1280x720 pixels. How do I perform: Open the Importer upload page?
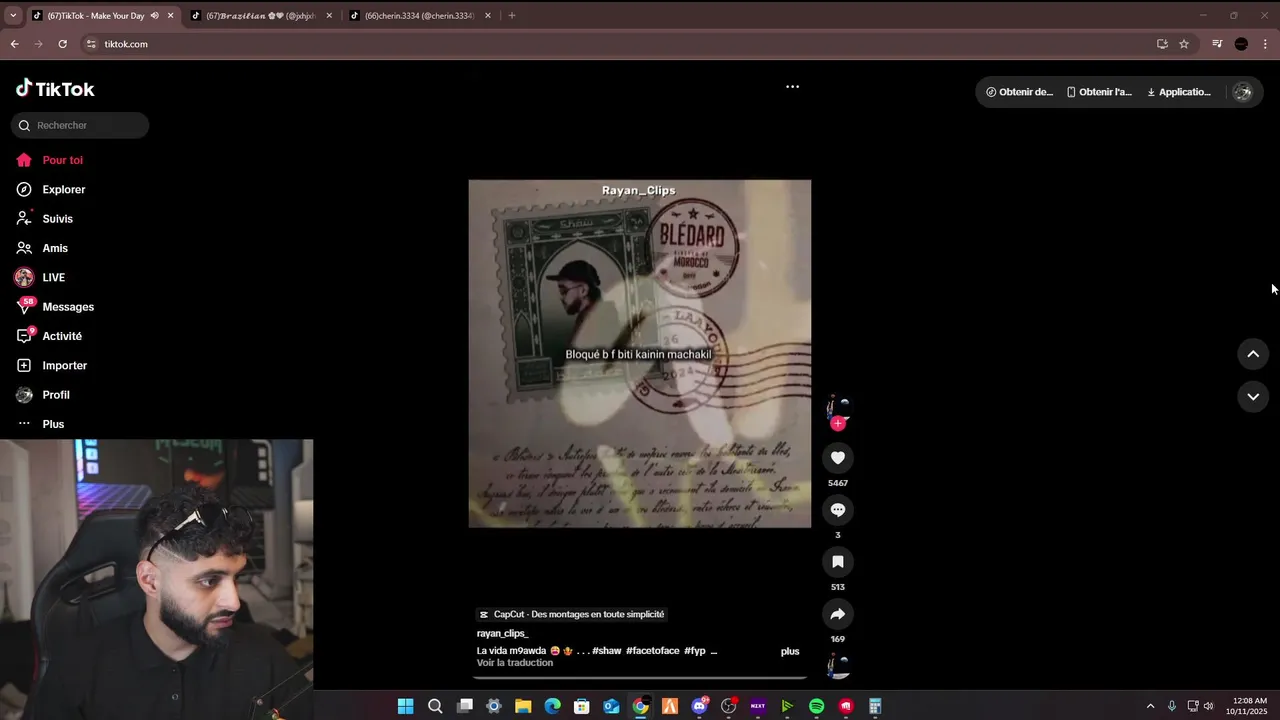[64, 366]
